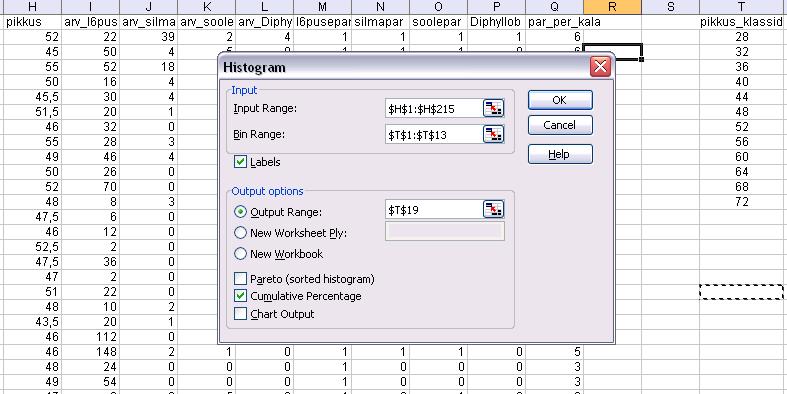
Task: Enable Chart Output checkbox
Action: (x=241, y=314)
